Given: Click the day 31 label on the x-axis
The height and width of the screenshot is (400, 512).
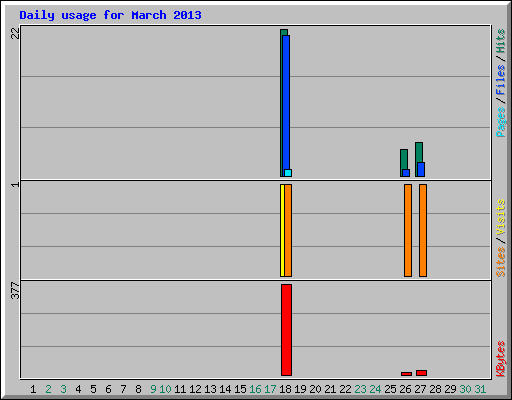Looking at the screenshot, I should [x=480, y=389].
